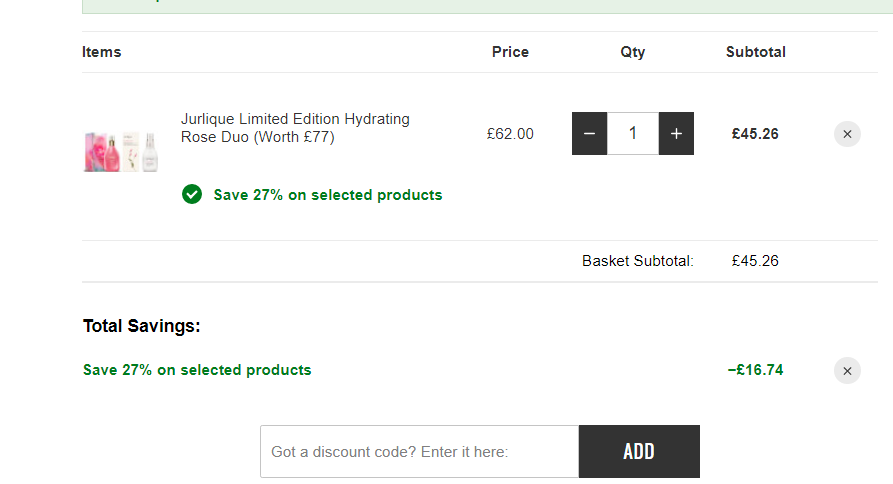Select the £62.00 item price
893x484 pixels.
pyautogui.click(x=510, y=134)
